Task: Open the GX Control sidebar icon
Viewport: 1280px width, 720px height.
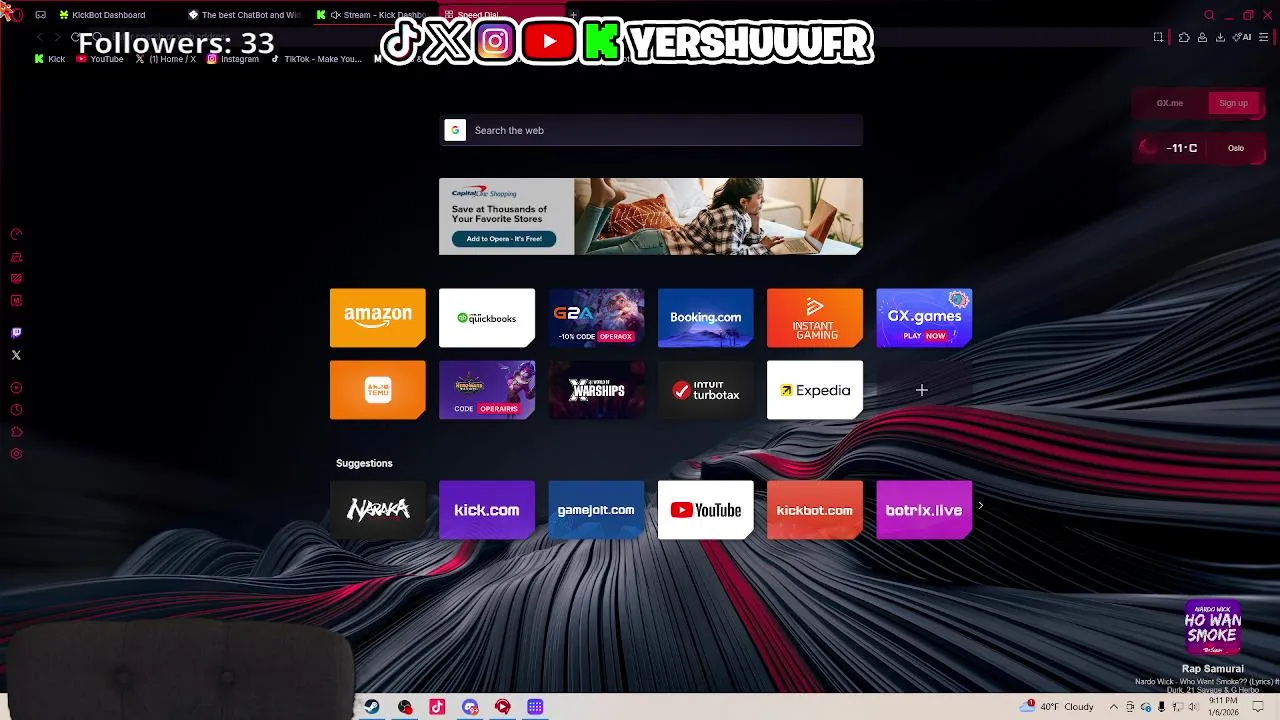Action: (16, 235)
